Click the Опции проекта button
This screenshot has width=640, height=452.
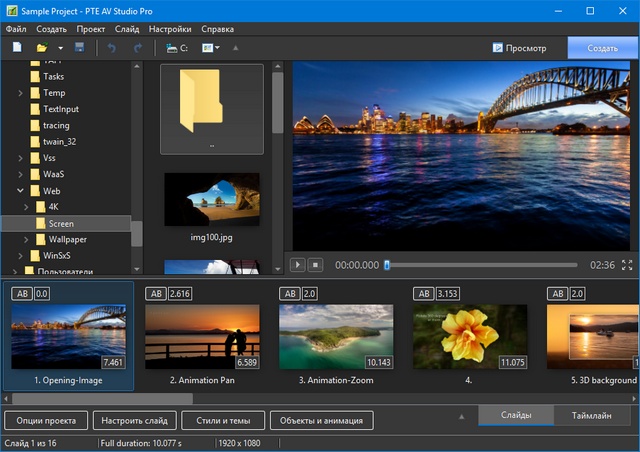(47, 421)
